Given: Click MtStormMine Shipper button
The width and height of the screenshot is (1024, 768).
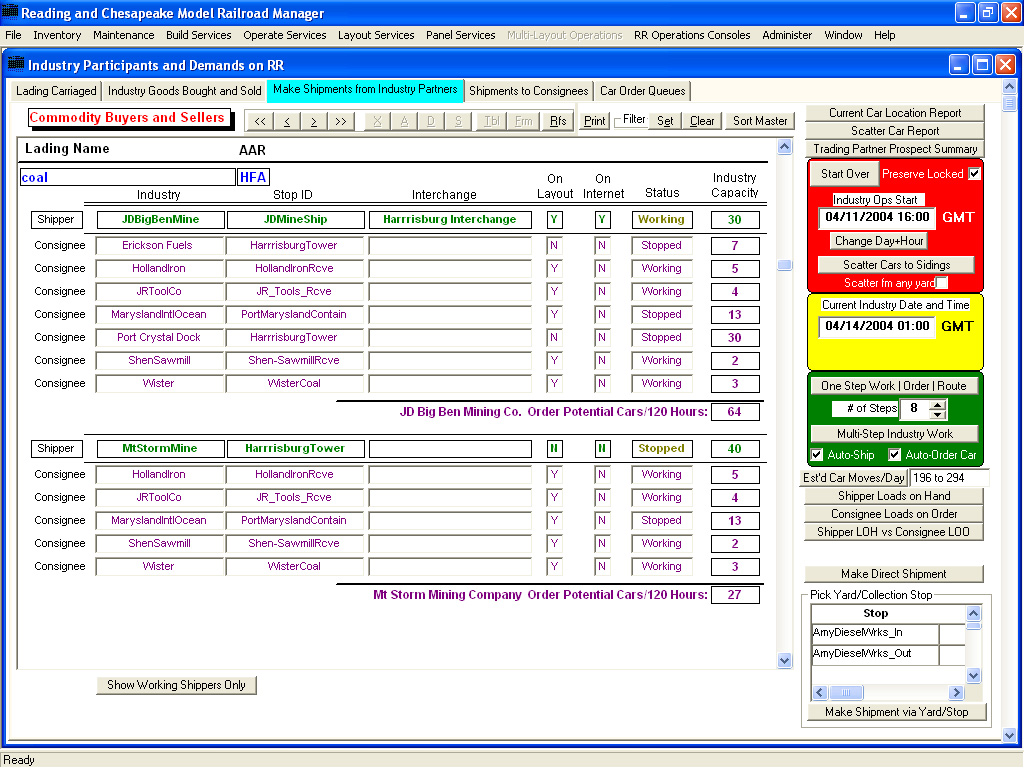Looking at the screenshot, I should pos(56,449).
